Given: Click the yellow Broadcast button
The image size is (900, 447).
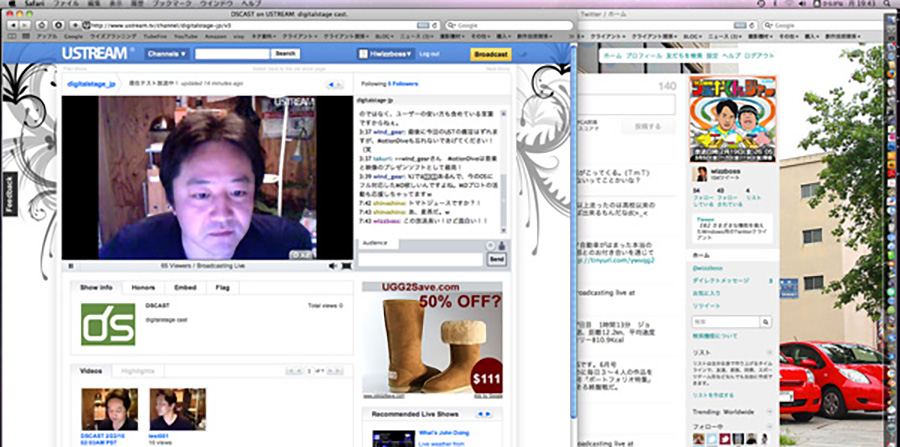Looking at the screenshot, I should pos(491,54).
